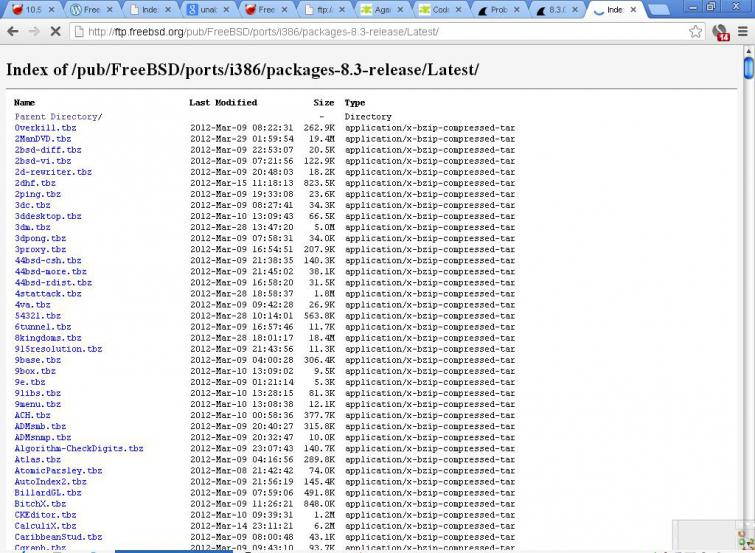Open 915resolution.tbz
This screenshot has width=755, height=553.
(58, 349)
